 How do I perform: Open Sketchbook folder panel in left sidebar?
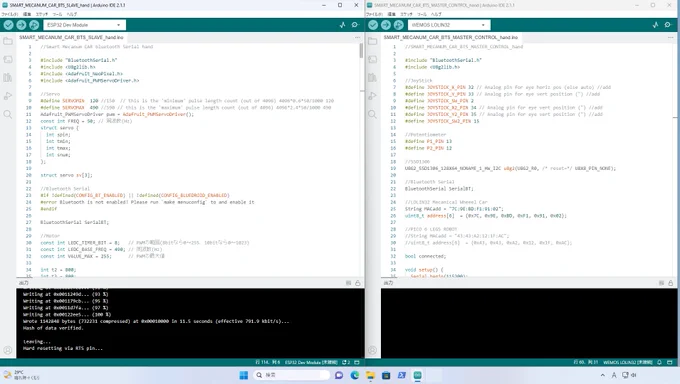pos(8,41)
